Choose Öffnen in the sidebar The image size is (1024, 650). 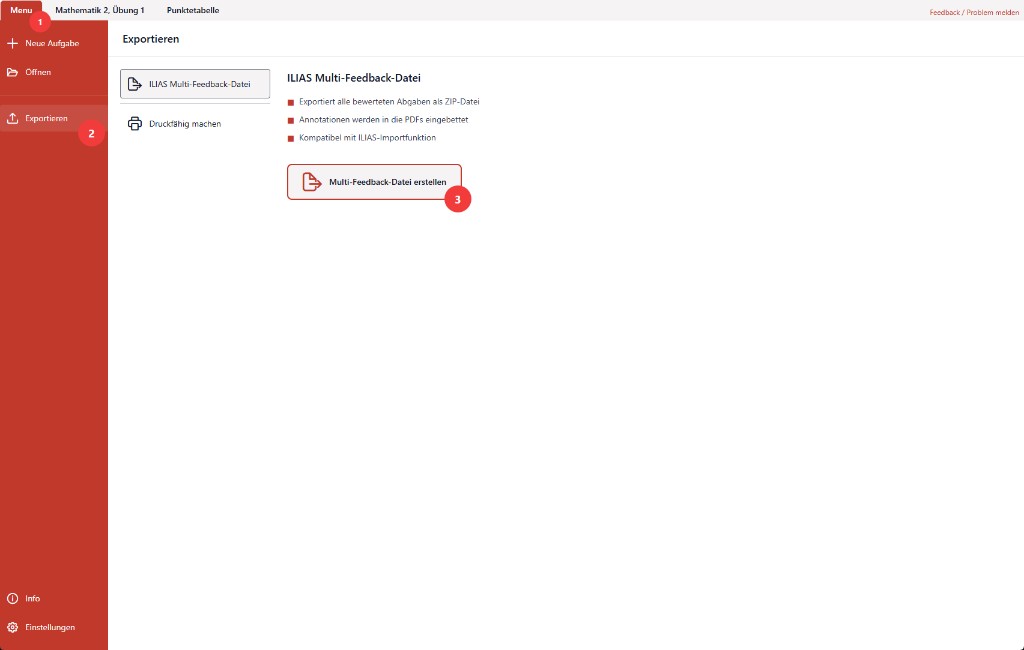point(54,72)
